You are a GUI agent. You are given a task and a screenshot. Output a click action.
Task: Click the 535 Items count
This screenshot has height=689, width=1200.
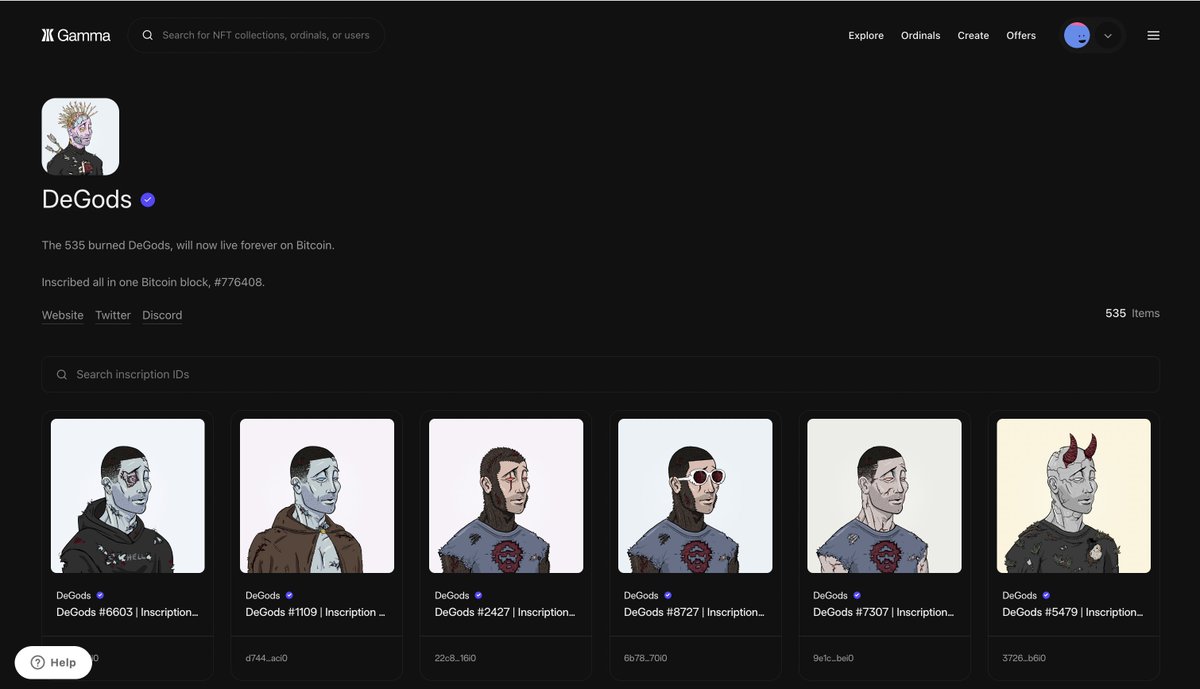tap(1132, 313)
